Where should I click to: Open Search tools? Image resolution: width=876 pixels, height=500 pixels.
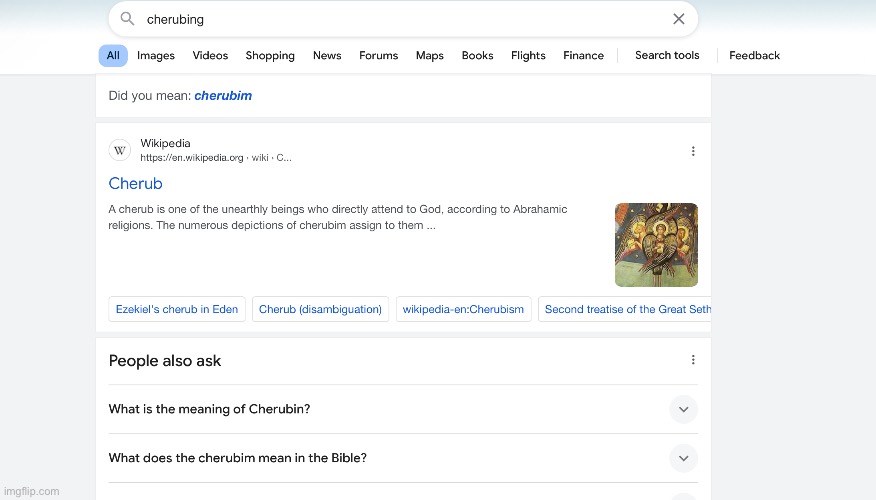[x=667, y=55]
